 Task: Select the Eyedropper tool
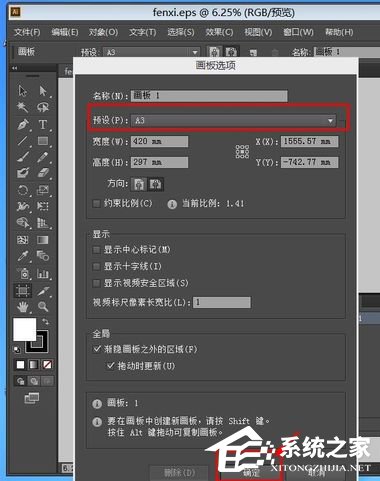pyautogui.click(x=22, y=256)
